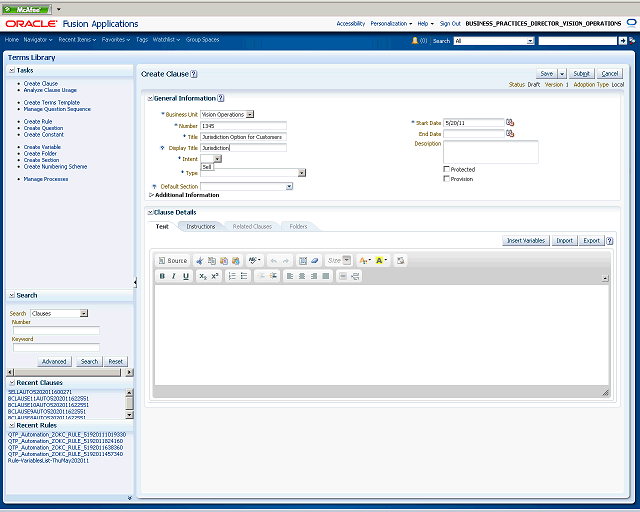Click the Sign Out link
The width and height of the screenshot is (640, 512).
[450, 24]
